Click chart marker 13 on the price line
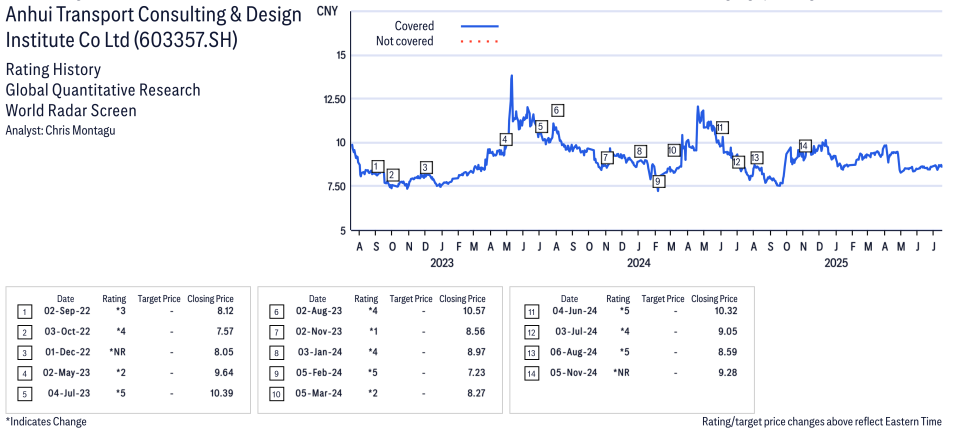 [755, 158]
